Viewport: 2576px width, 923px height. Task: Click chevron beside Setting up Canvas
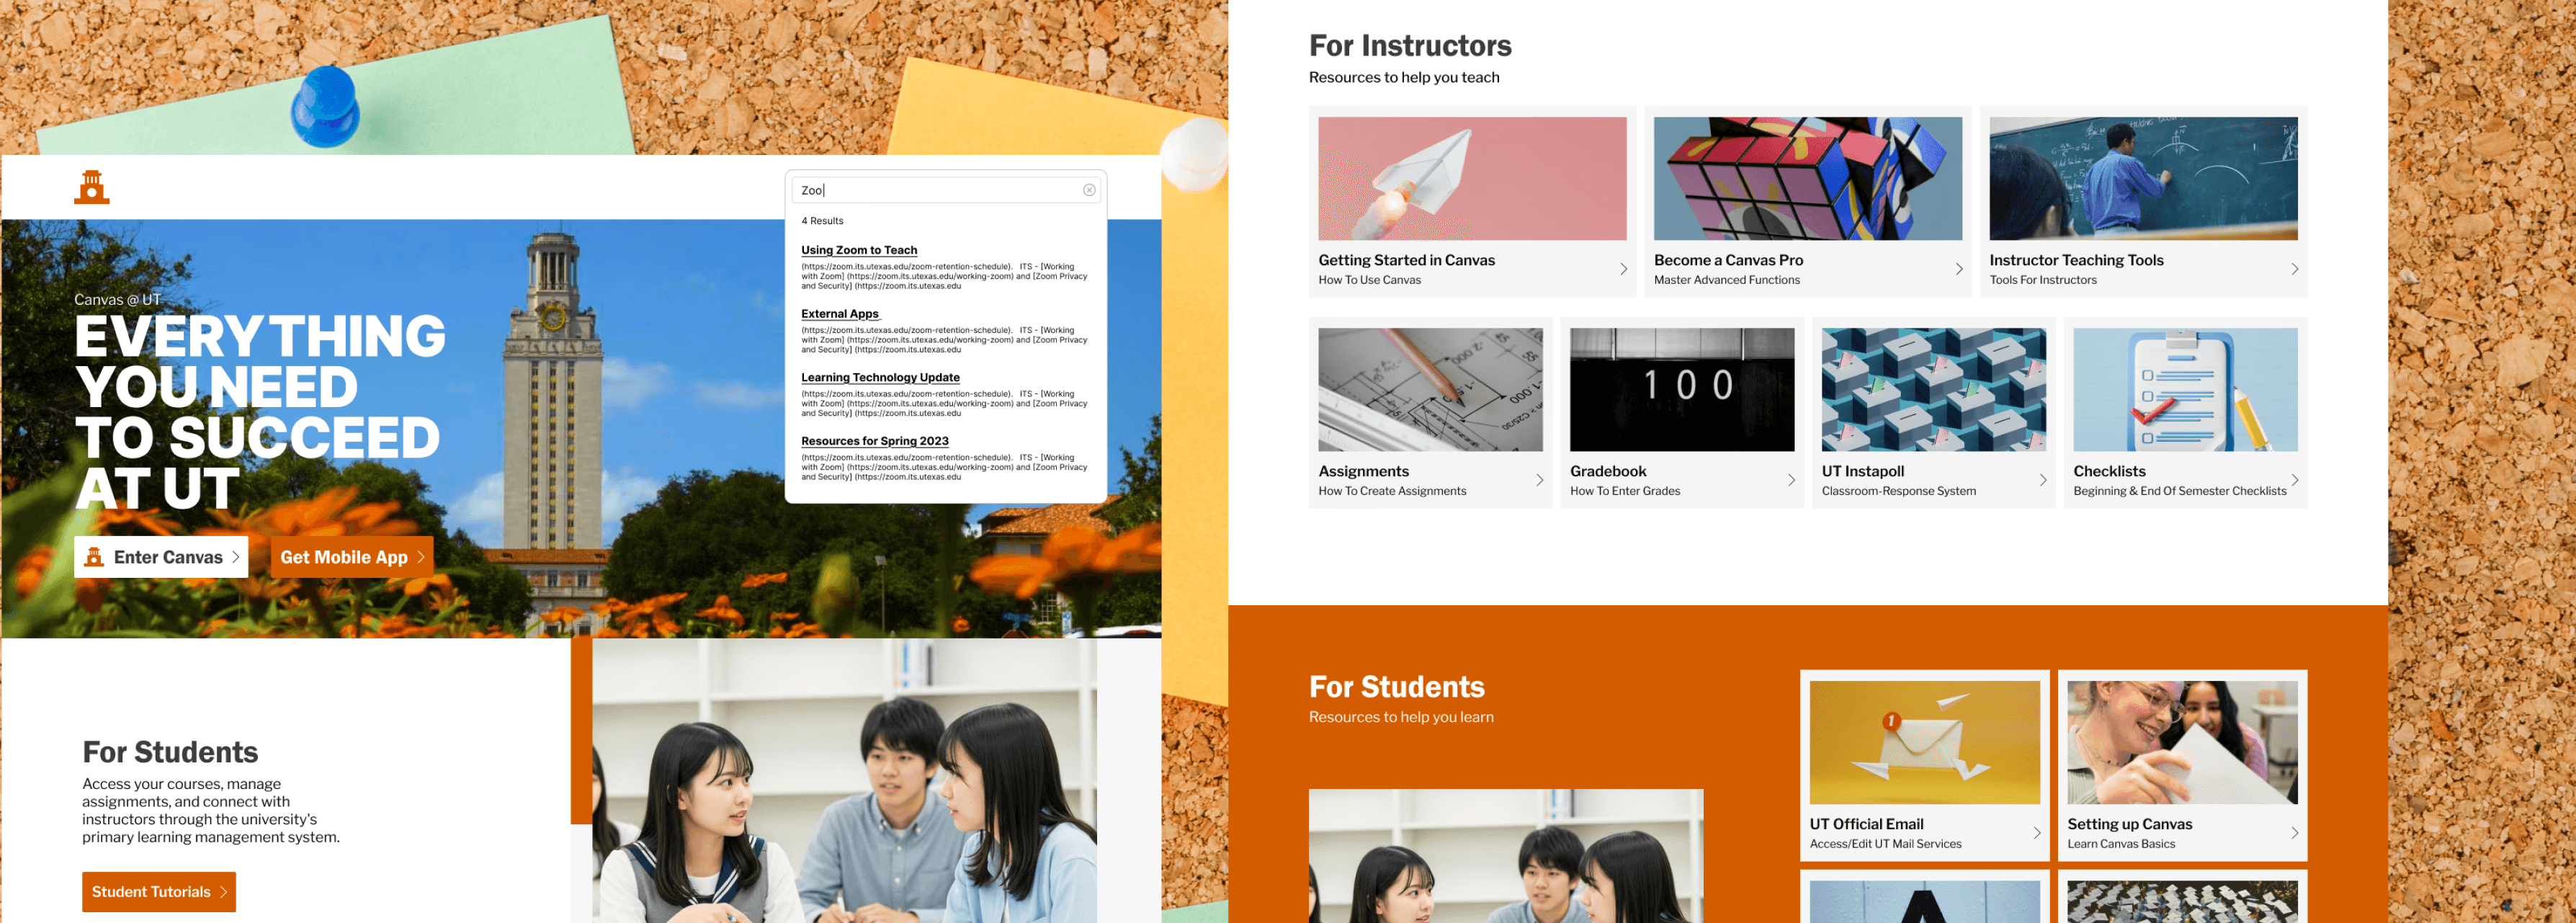click(2294, 833)
